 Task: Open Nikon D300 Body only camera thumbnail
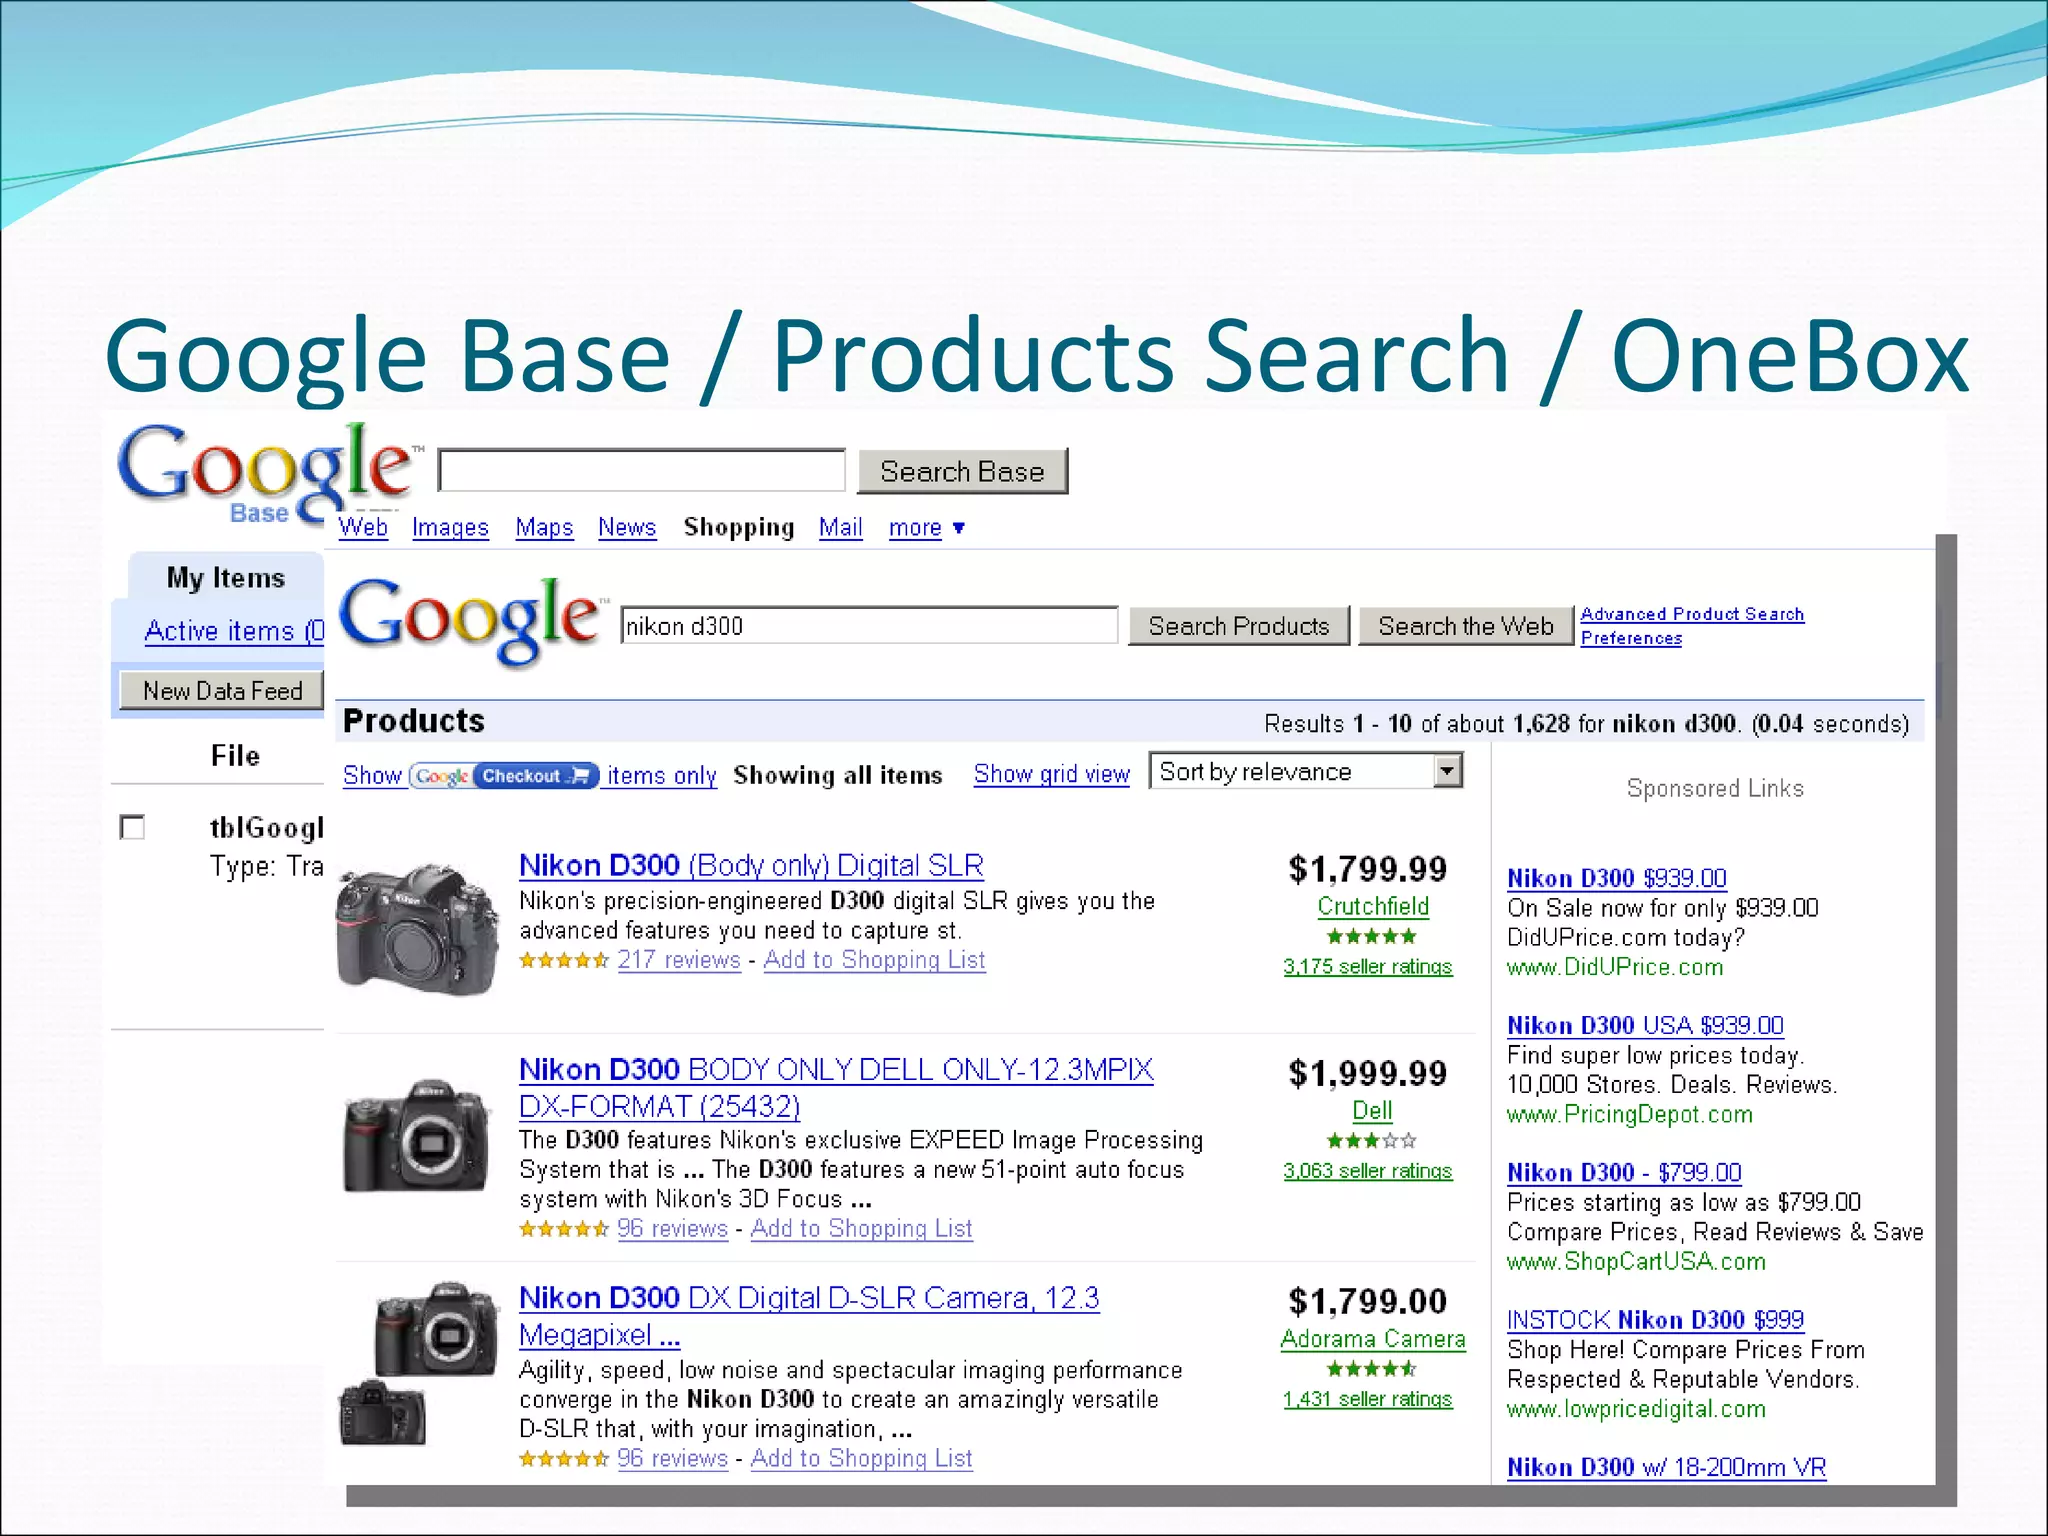418,929
